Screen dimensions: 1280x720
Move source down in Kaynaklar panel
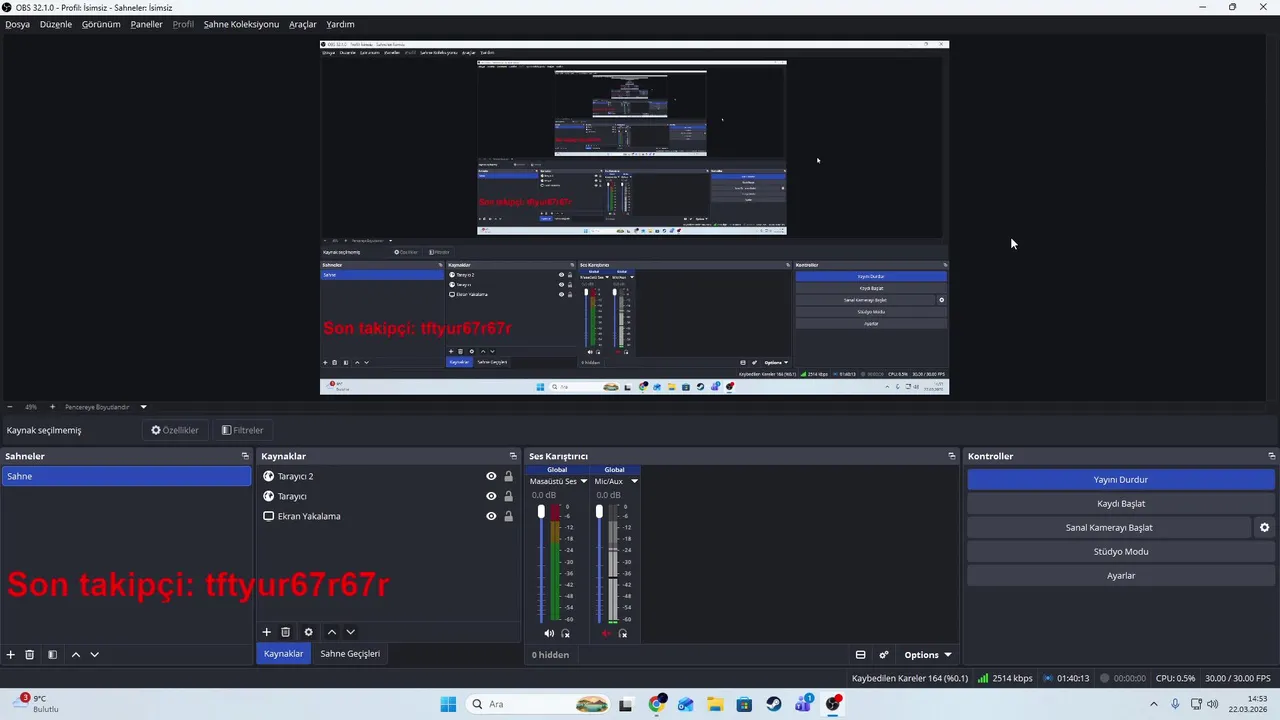pyautogui.click(x=350, y=632)
